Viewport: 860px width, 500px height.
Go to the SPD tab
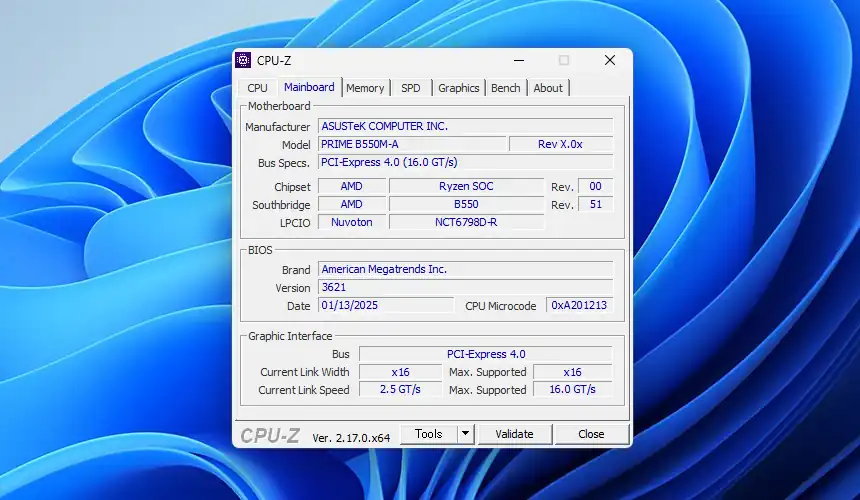pos(411,88)
